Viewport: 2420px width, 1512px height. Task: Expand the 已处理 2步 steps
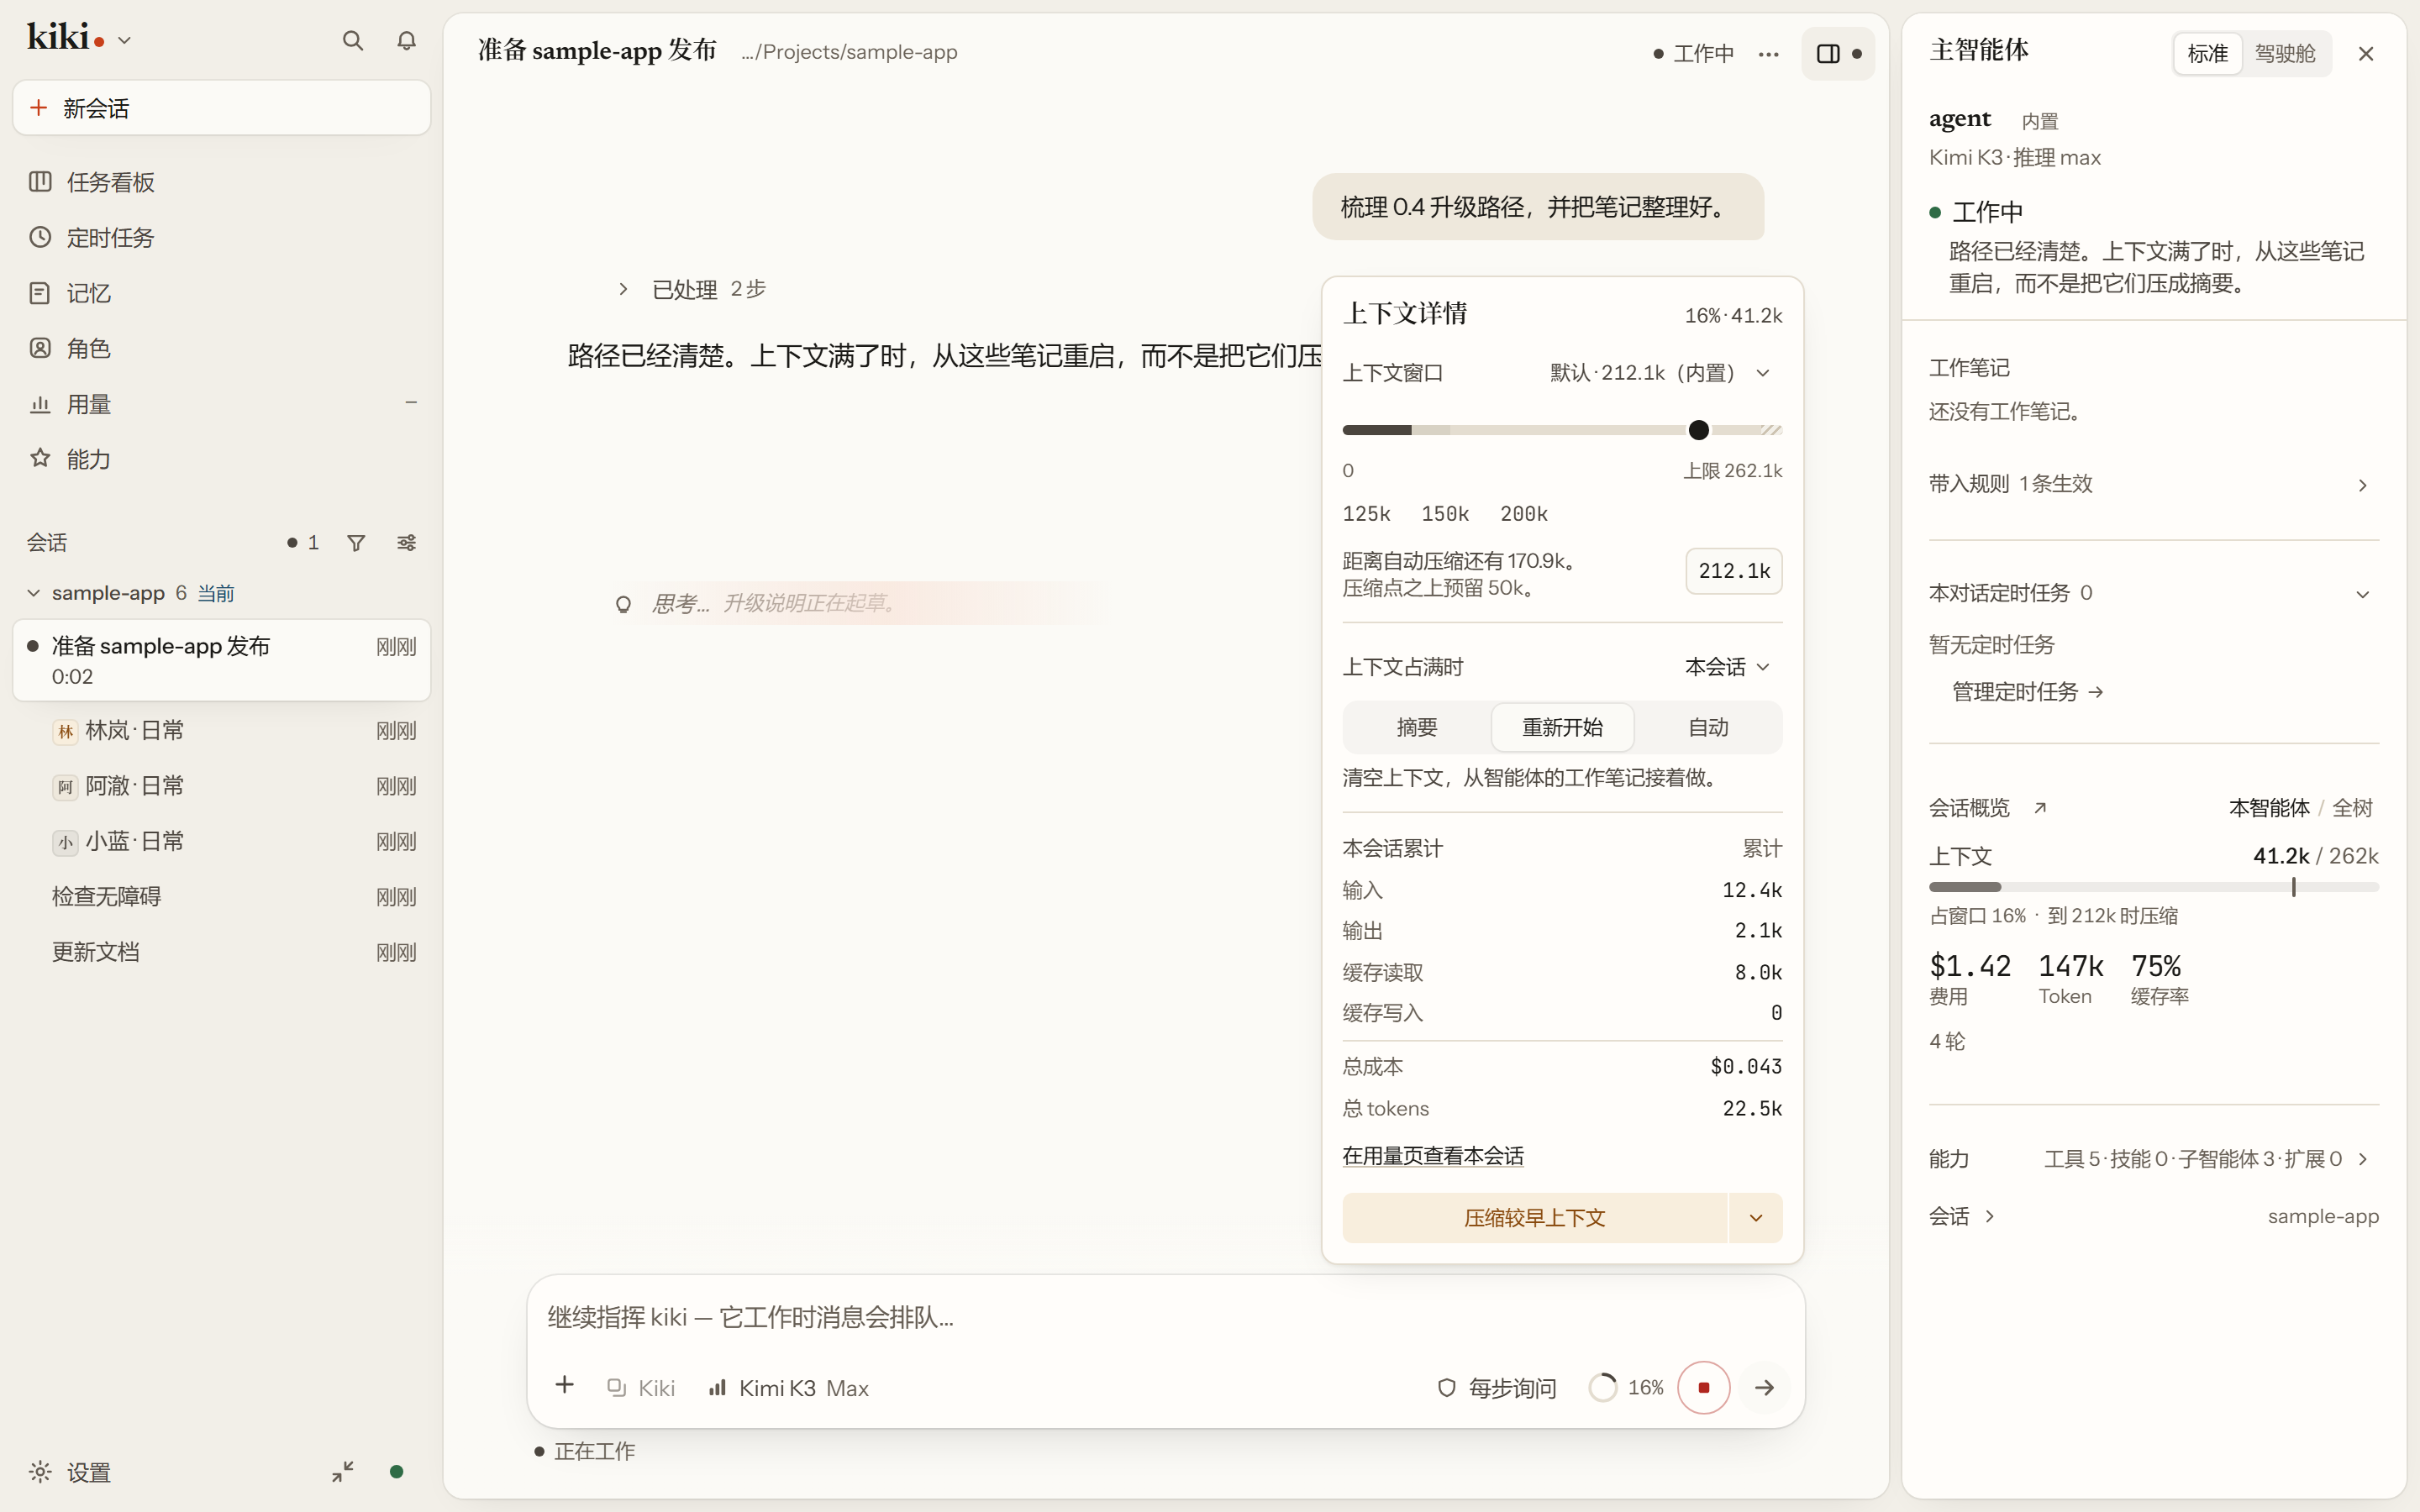[x=692, y=289]
